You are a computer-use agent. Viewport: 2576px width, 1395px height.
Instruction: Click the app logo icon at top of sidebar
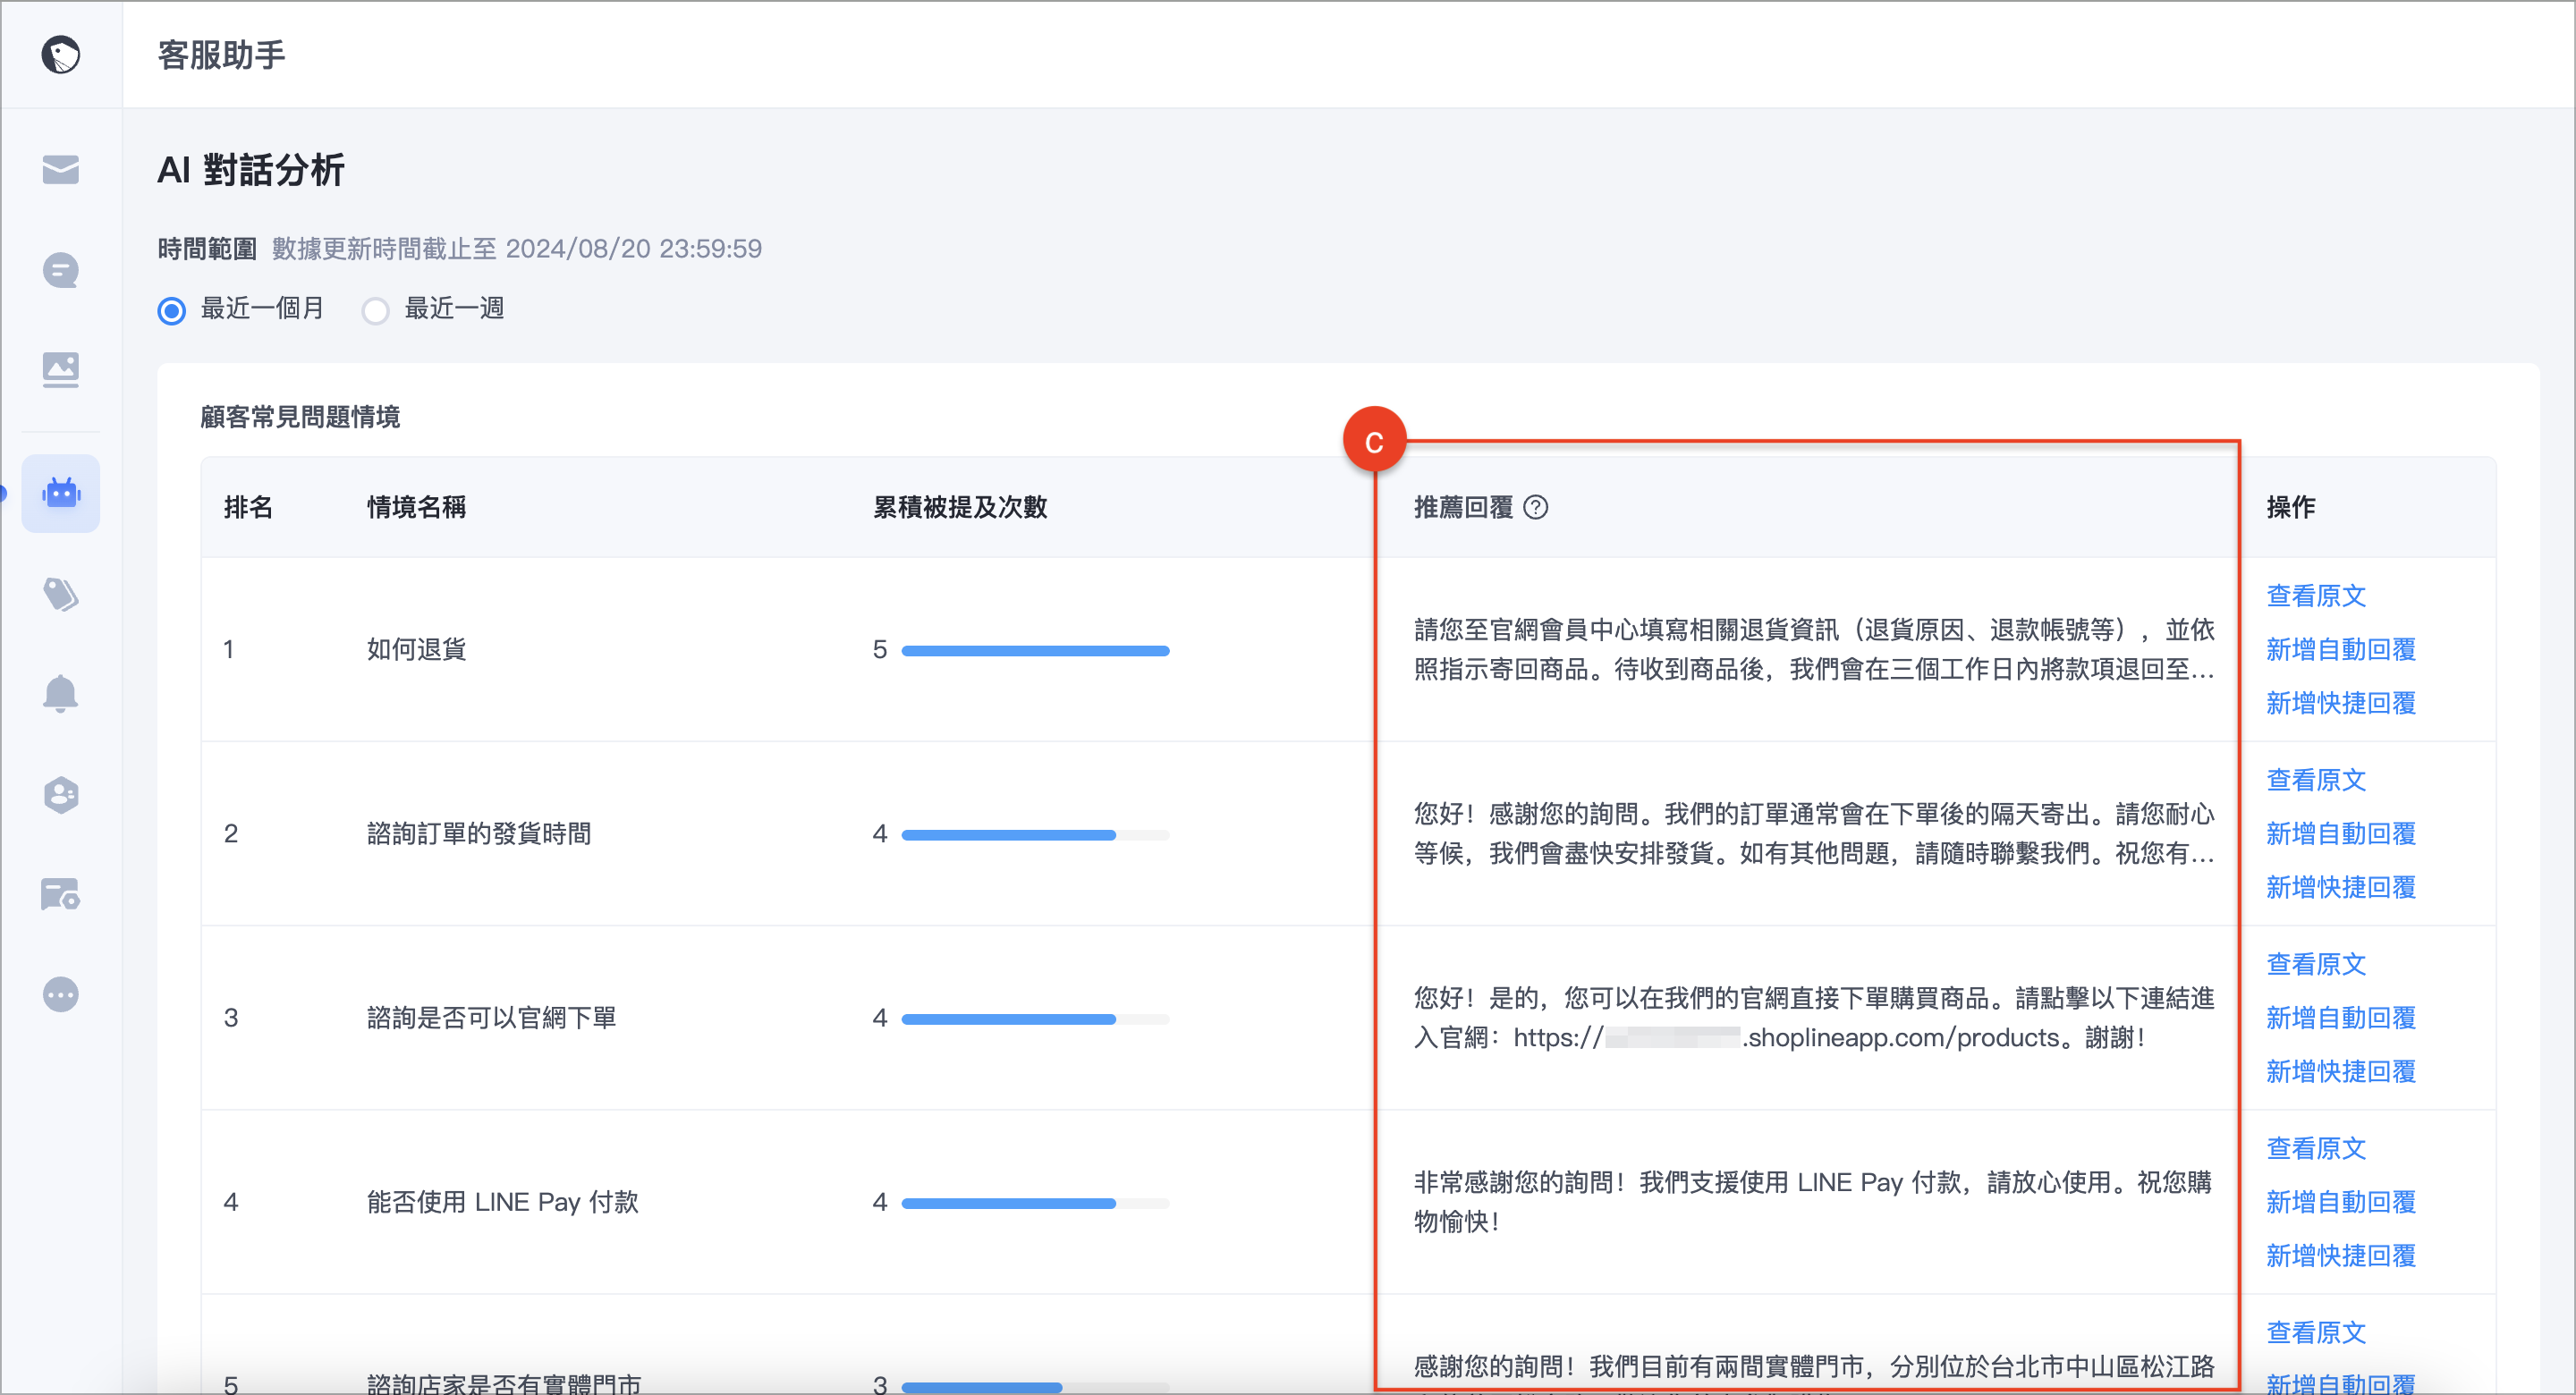coord(60,55)
